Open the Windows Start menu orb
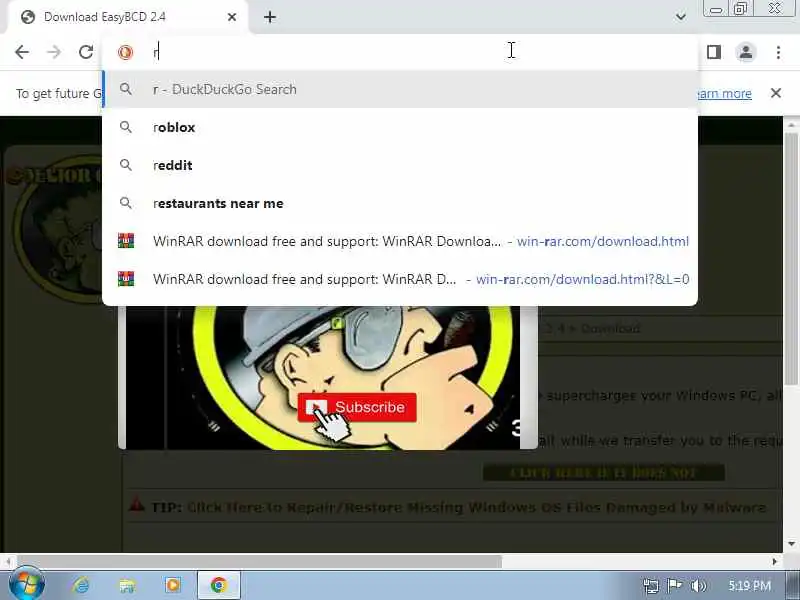This screenshot has height=600, width=800. [27, 585]
